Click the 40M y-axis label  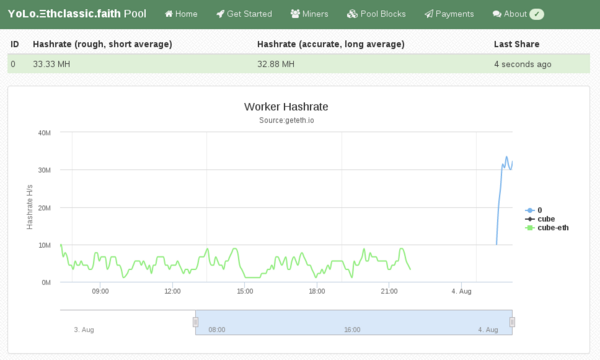click(x=44, y=133)
